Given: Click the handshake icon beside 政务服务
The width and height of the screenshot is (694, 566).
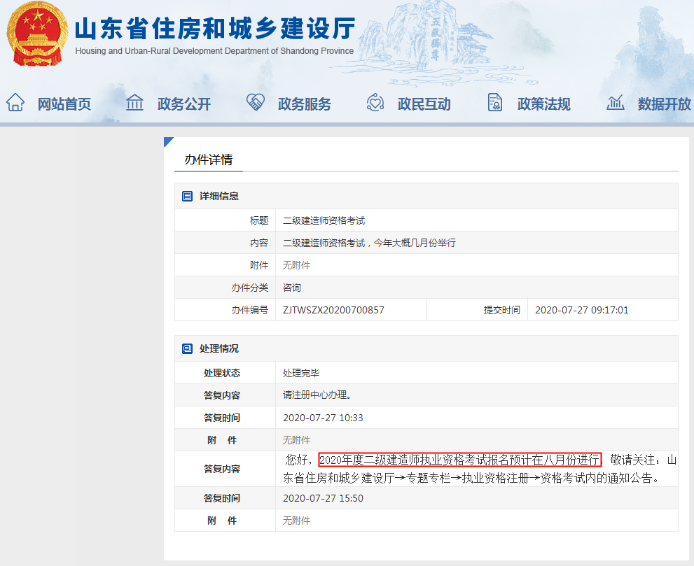Looking at the screenshot, I should tap(255, 103).
